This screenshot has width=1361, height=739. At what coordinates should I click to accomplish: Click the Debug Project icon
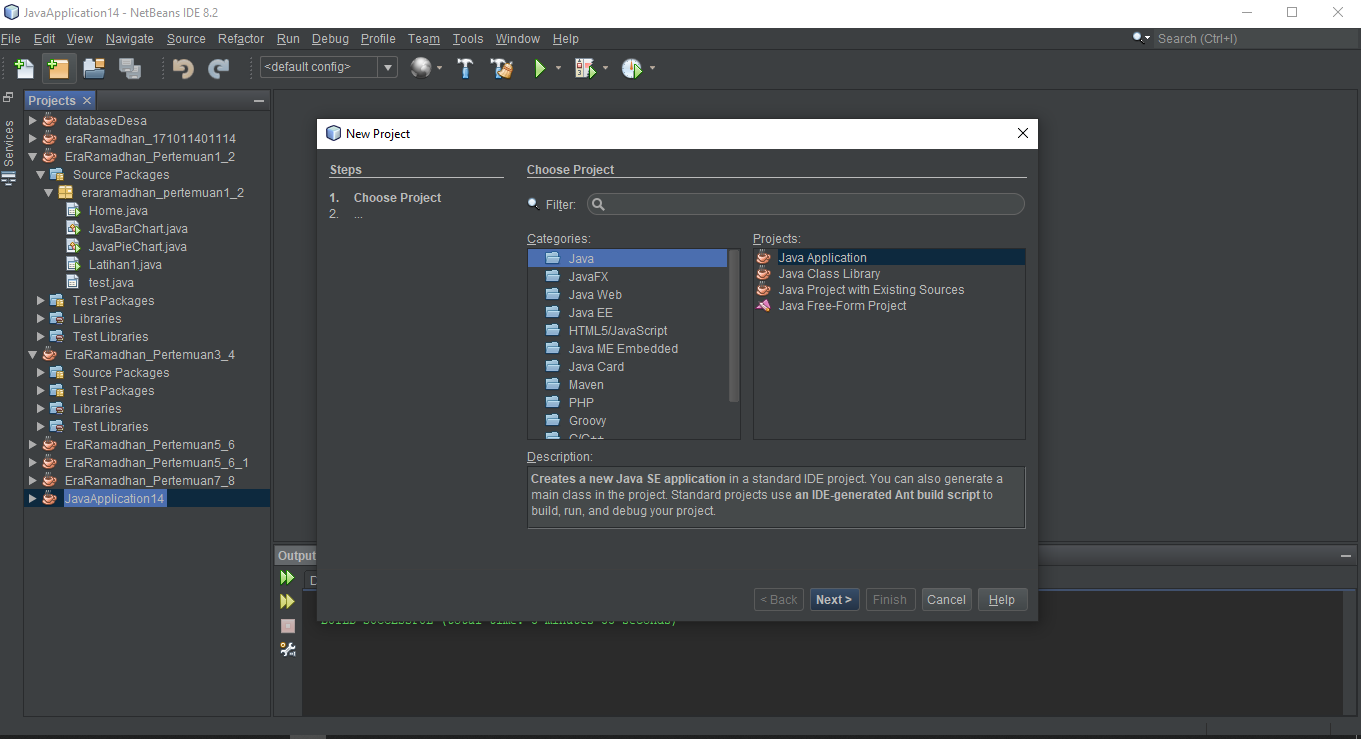point(585,68)
